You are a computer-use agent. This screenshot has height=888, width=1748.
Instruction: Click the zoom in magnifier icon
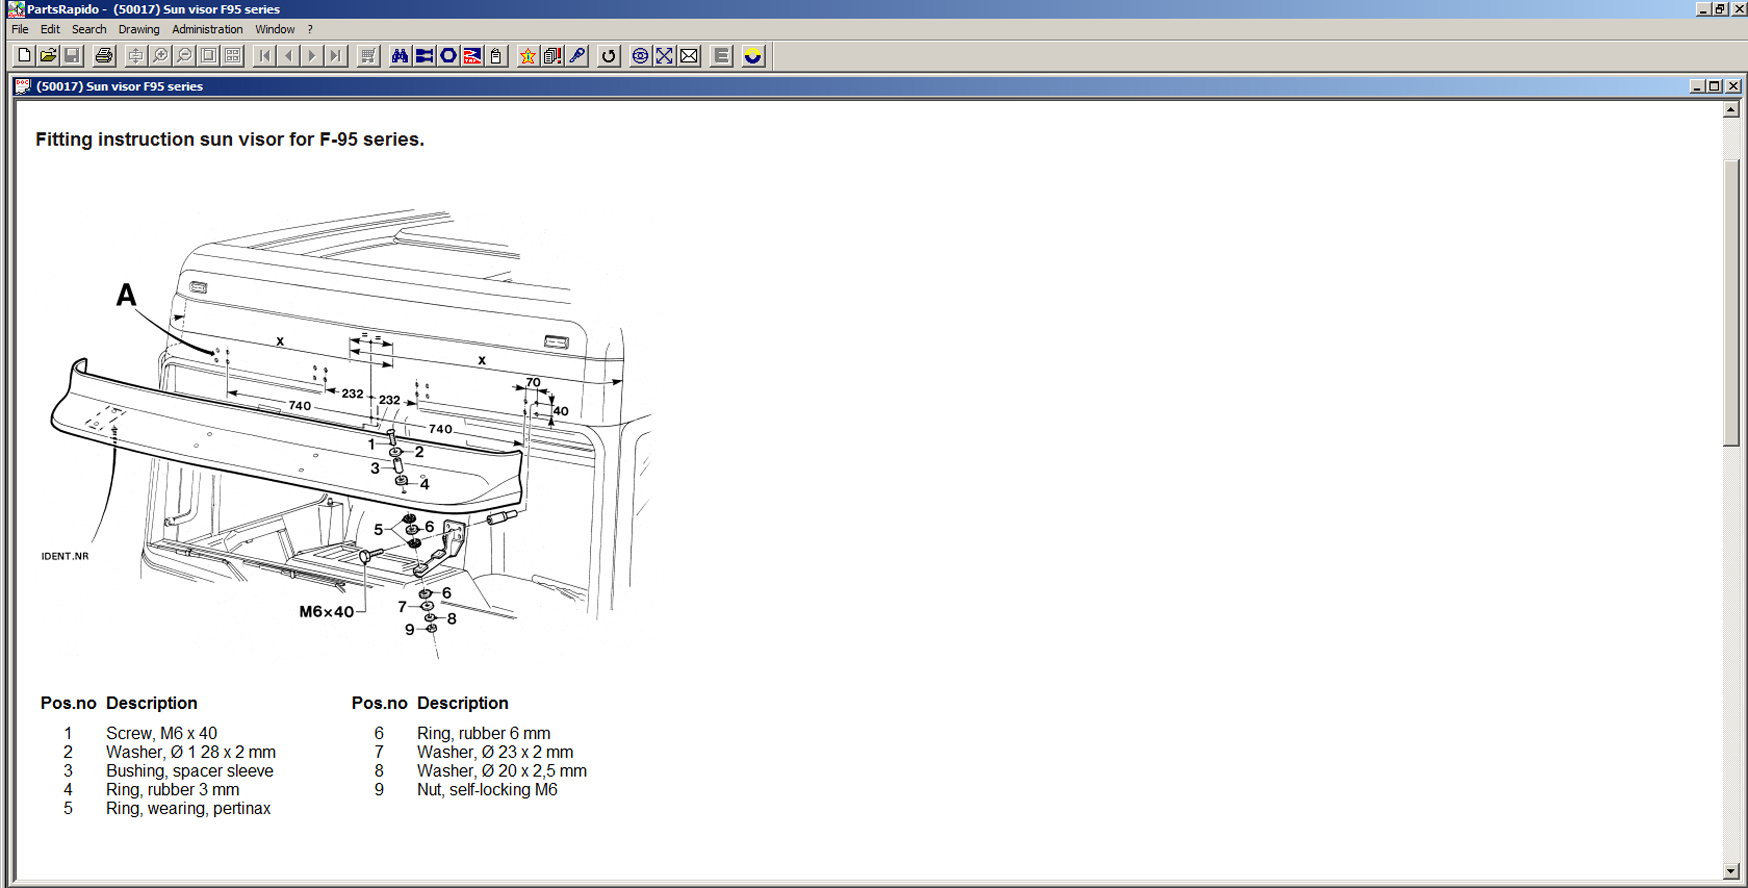[x=160, y=56]
